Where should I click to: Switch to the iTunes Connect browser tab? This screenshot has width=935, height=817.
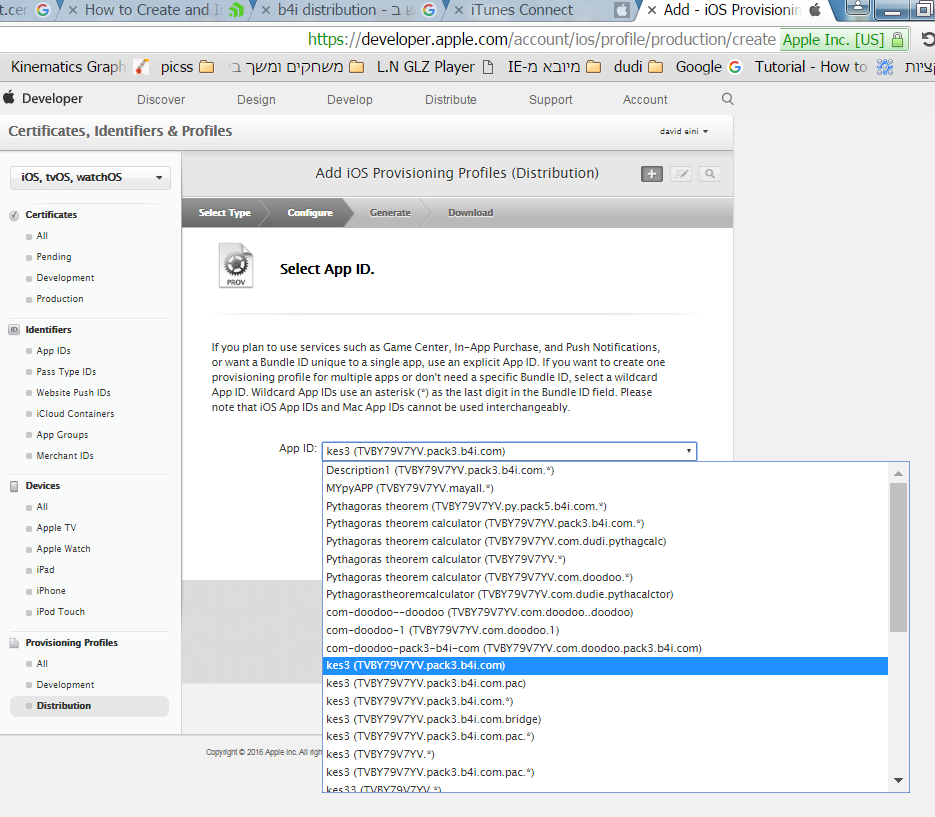[540, 10]
